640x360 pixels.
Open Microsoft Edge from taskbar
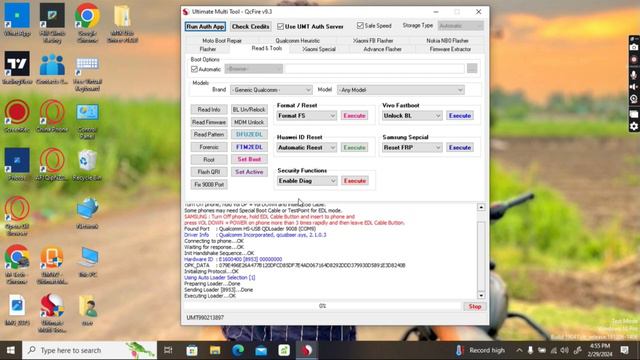point(238,350)
